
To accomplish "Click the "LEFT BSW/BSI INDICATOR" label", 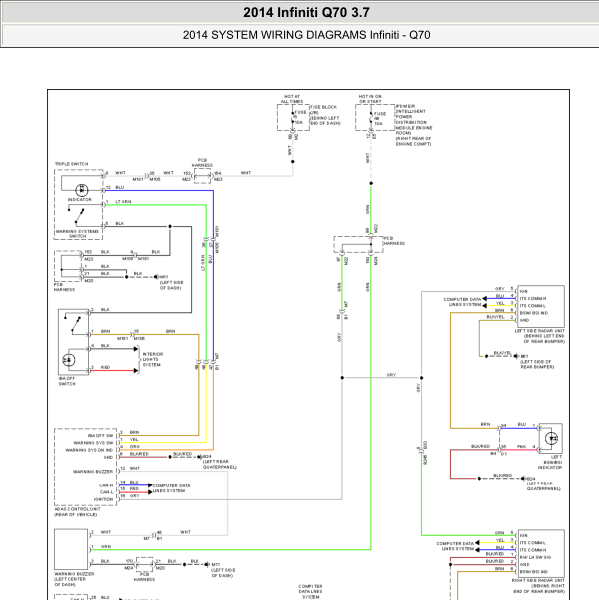I will [x=550, y=462].
